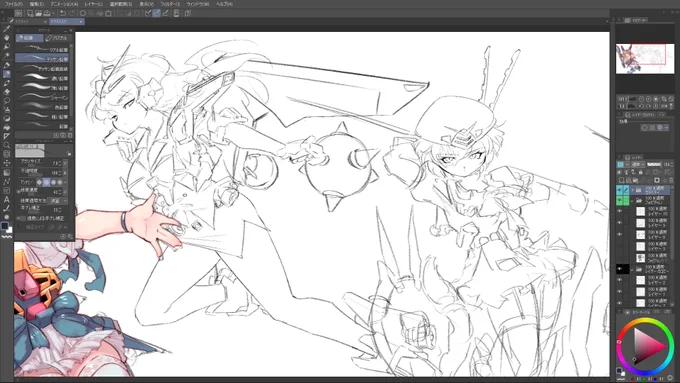Collapse the green-marked second layer folder
The width and height of the screenshot is (680, 383).
(633, 201)
